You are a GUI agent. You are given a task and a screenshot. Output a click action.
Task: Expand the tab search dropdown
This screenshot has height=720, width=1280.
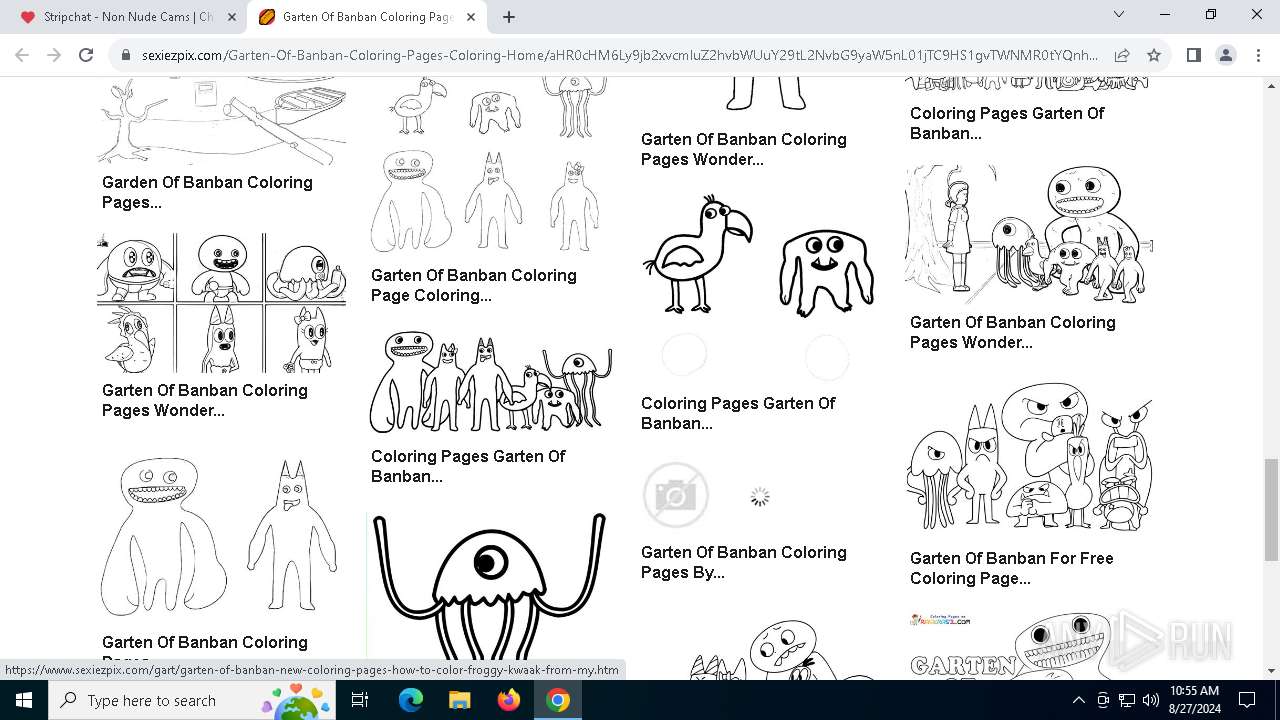point(1119,14)
